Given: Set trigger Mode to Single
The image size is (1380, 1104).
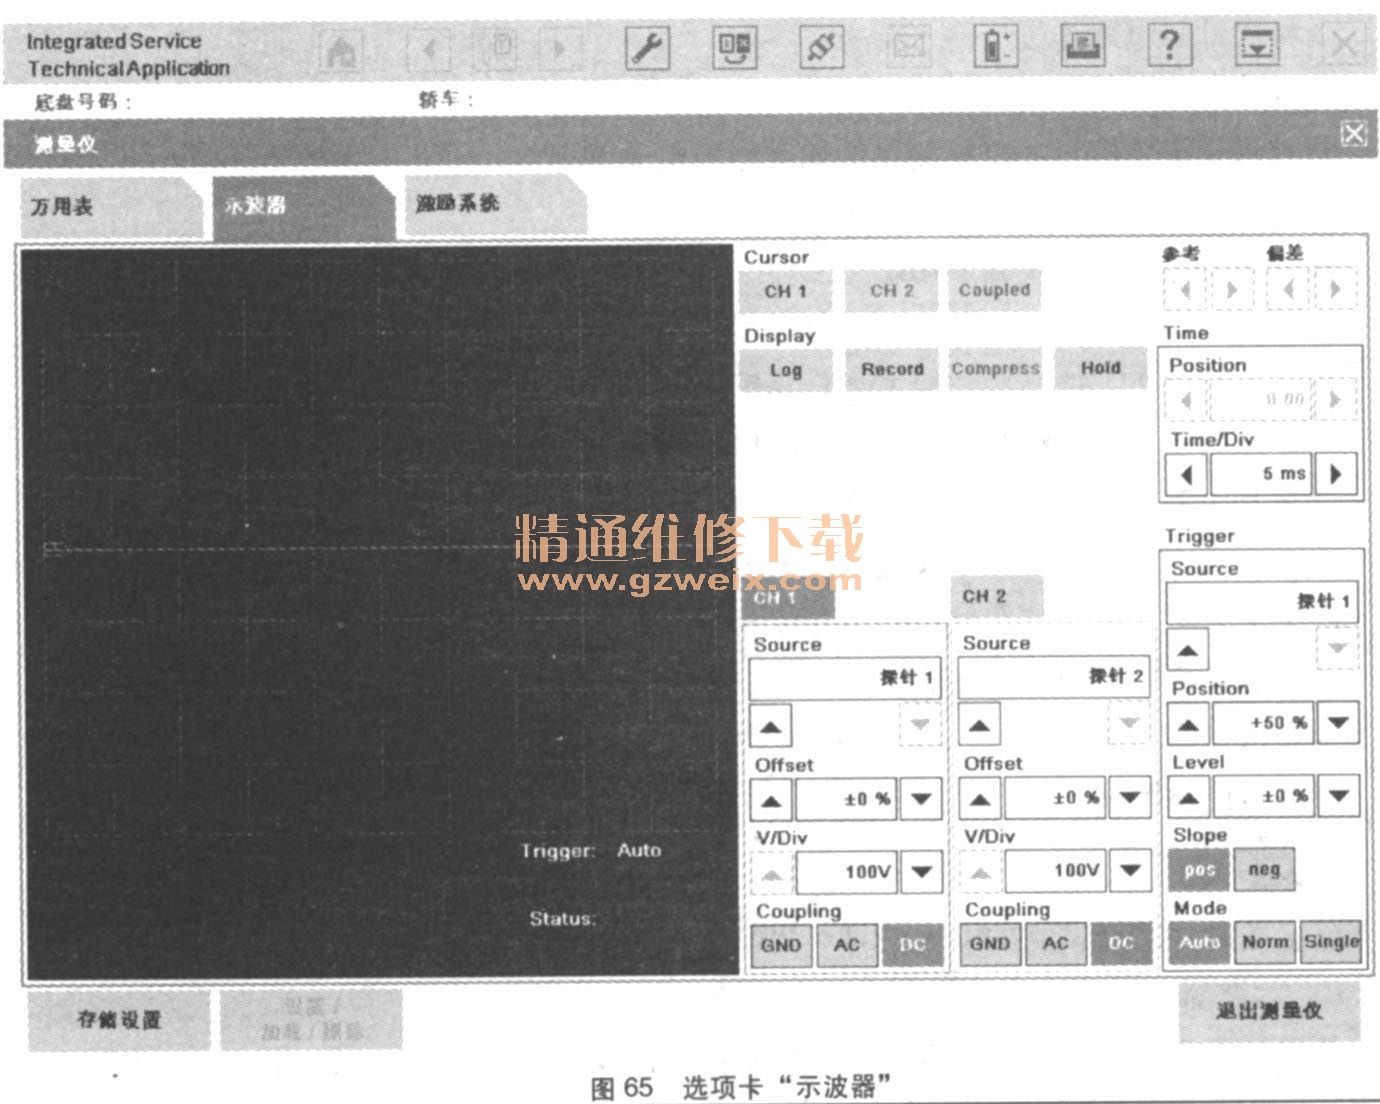Looking at the screenshot, I should coord(1331,942).
